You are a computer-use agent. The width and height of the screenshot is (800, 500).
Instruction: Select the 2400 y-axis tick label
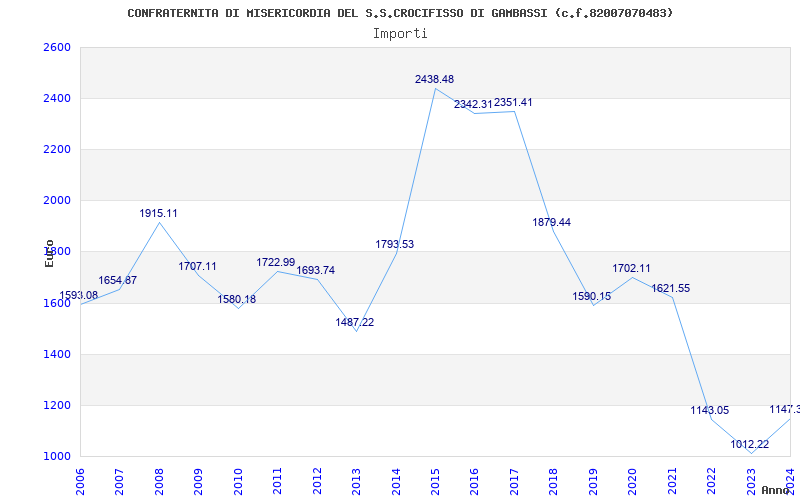click(57, 98)
